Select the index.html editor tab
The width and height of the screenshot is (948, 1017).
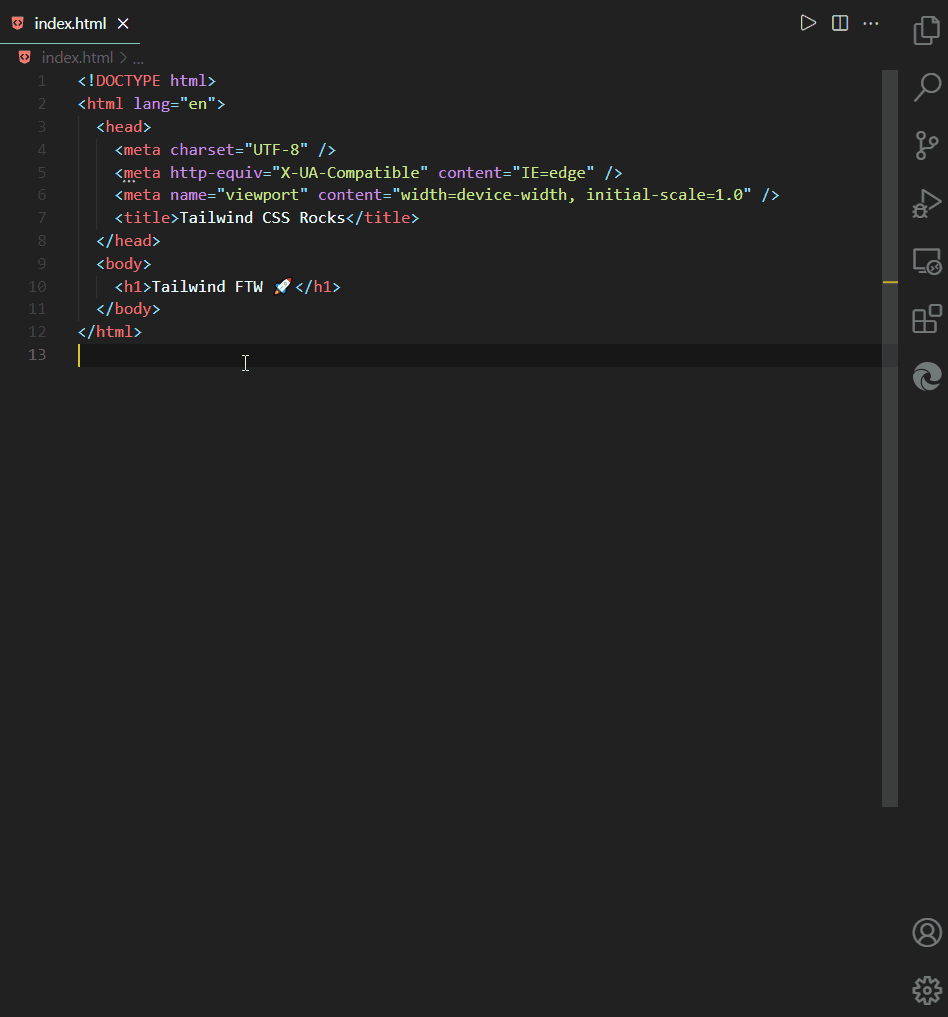point(70,23)
